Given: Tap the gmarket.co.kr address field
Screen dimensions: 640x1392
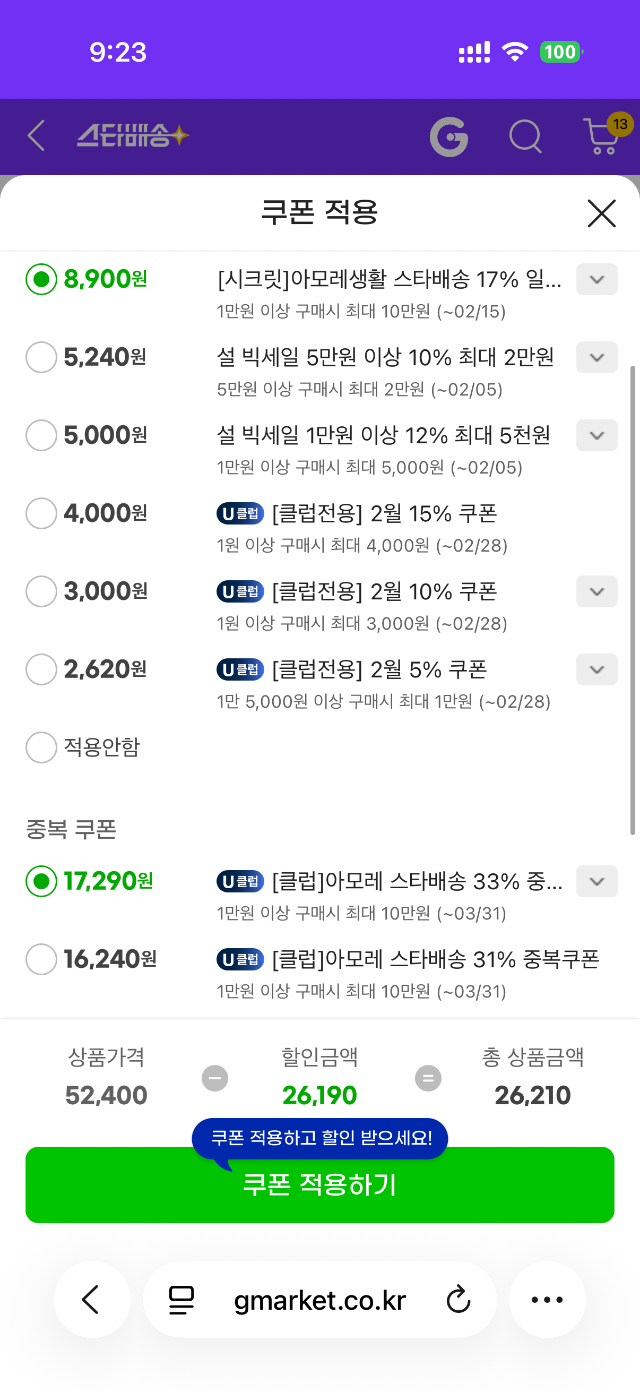Looking at the screenshot, I should coord(319,1299).
